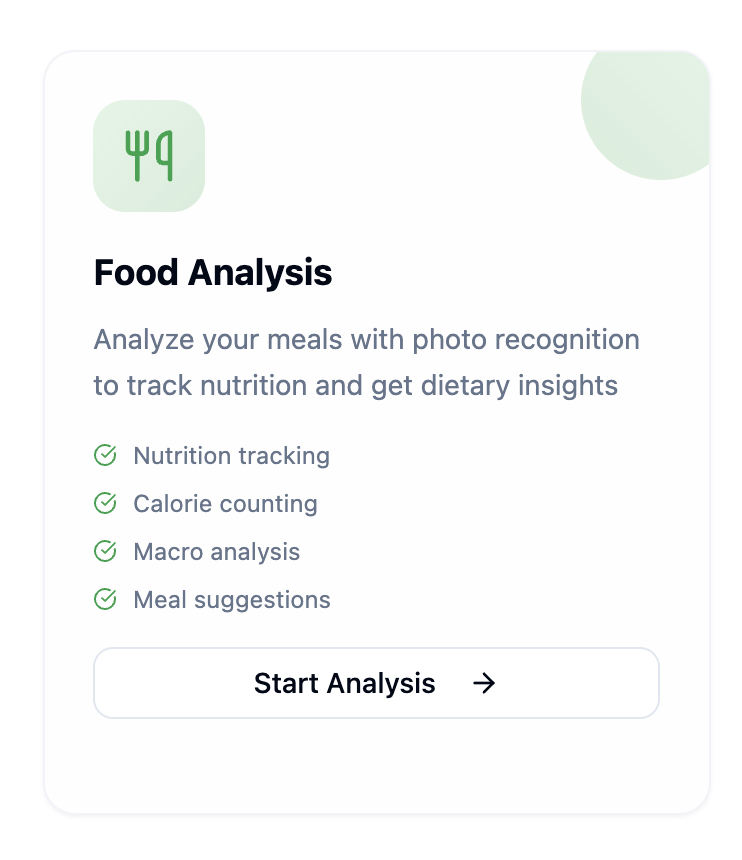Click the fork and knife icon
Viewport: 742px width, 860px height.
tap(149, 156)
